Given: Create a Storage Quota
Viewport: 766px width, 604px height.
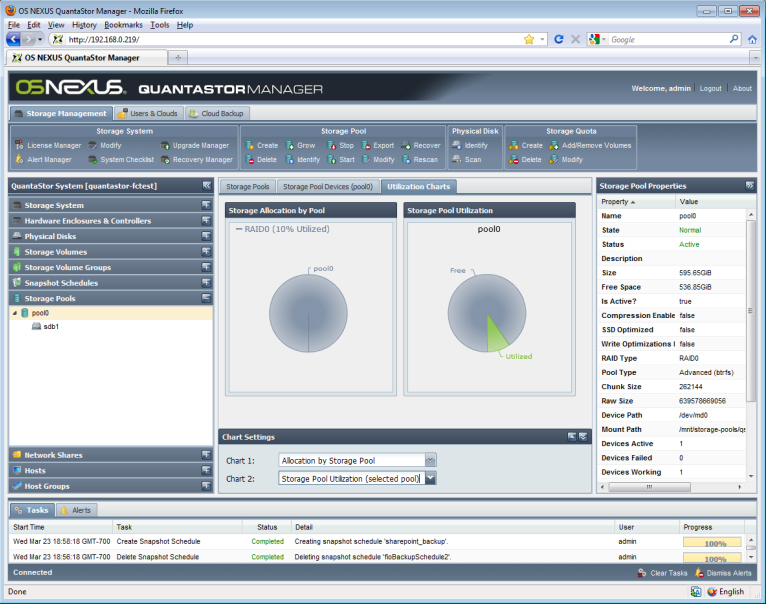Looking at the screenshot, I should (526, 146).
